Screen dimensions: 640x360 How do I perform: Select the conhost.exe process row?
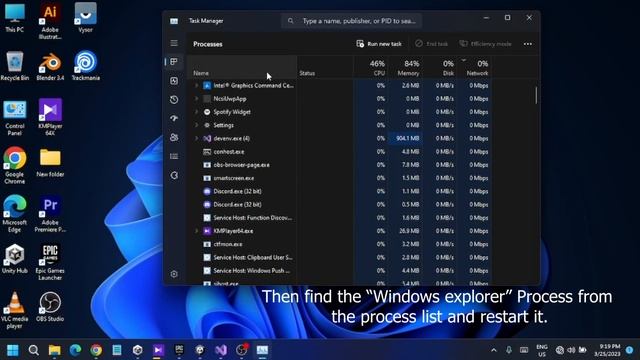point(340,151)
